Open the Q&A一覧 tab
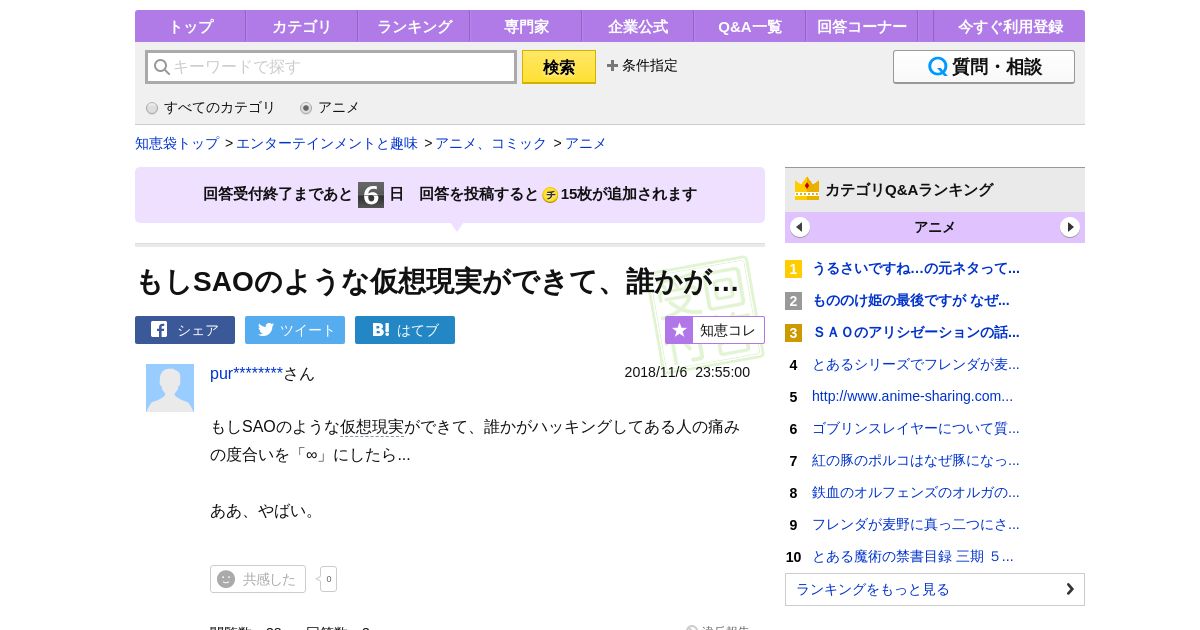This screenshot has width=1200, height=630. click(749, 26)
